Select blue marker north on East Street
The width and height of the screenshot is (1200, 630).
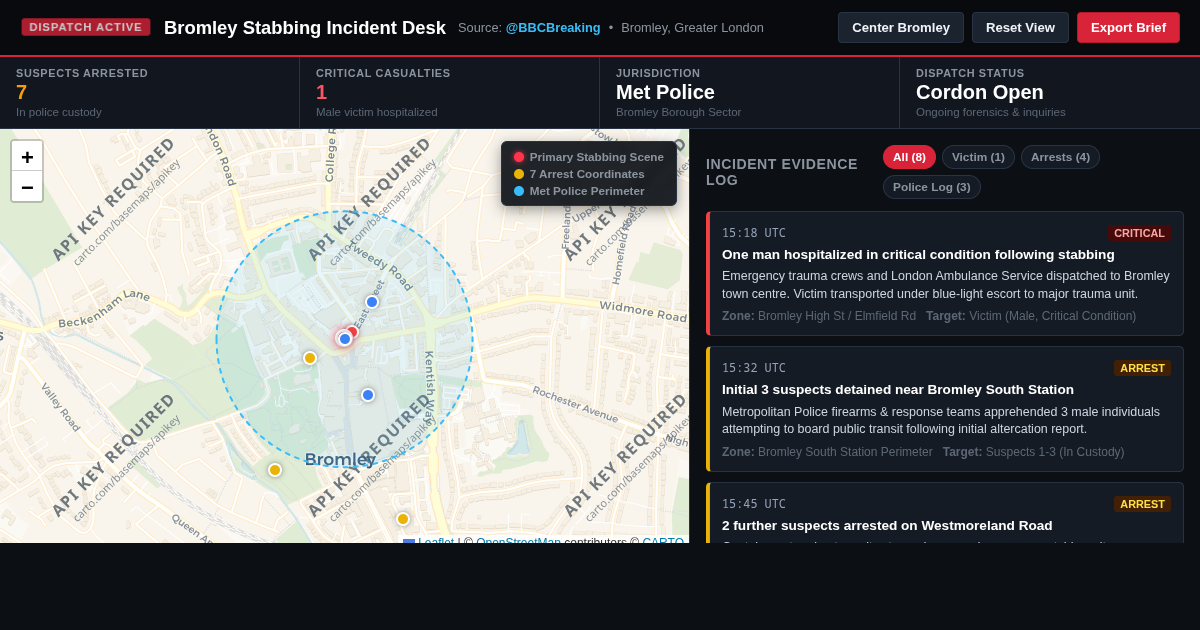tap(372, 302)
